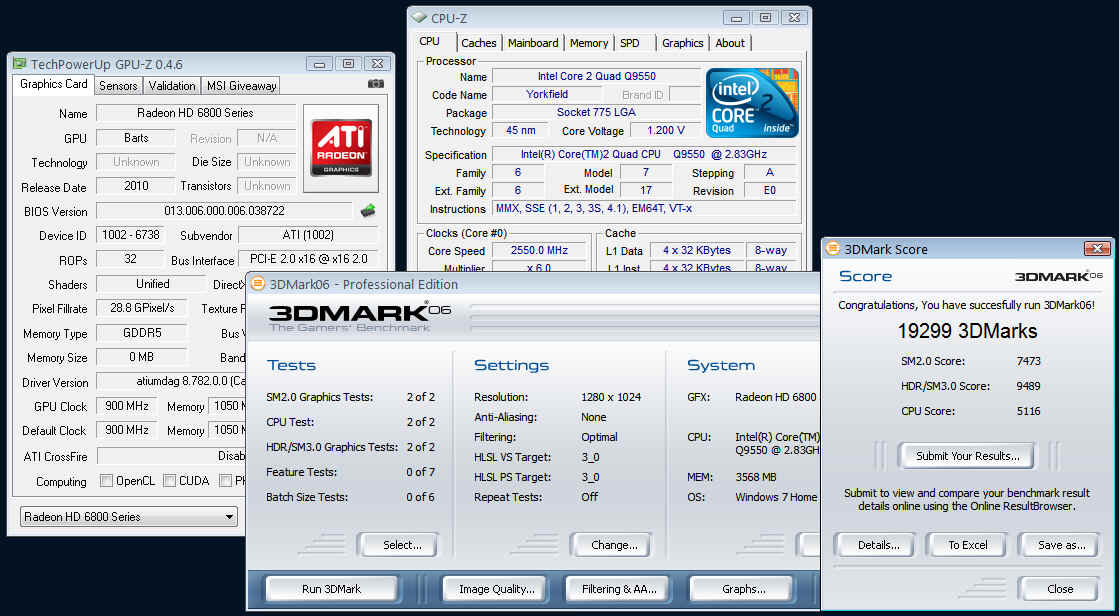Click the Close button in 3DMark Score
This screenshot has width=1119, height=616.
click(x=1060, y=589)
